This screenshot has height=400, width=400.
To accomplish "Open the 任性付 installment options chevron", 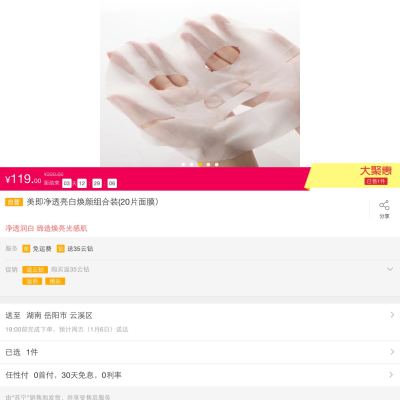I will (x=391, y=375).
